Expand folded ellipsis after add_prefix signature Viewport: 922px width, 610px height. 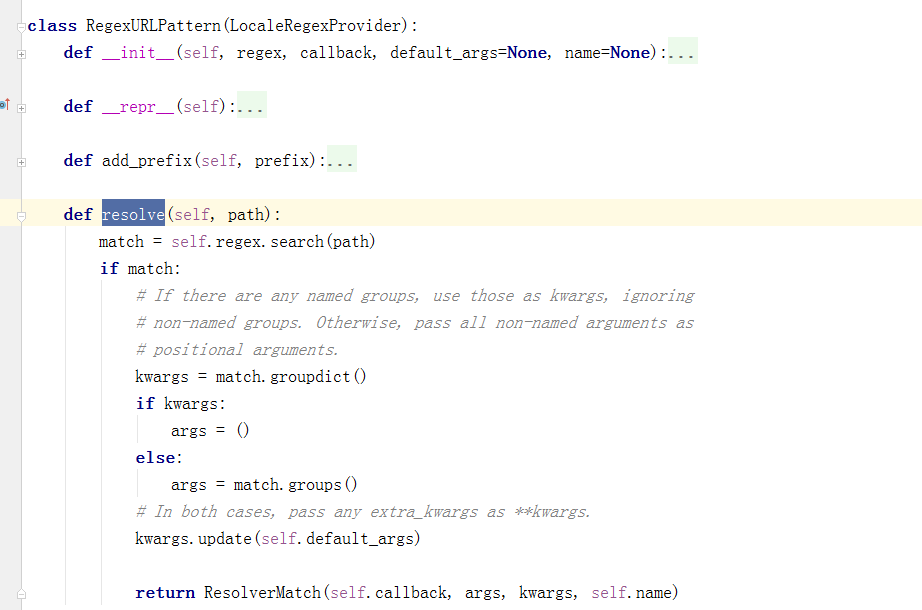[x=342, y=159]
